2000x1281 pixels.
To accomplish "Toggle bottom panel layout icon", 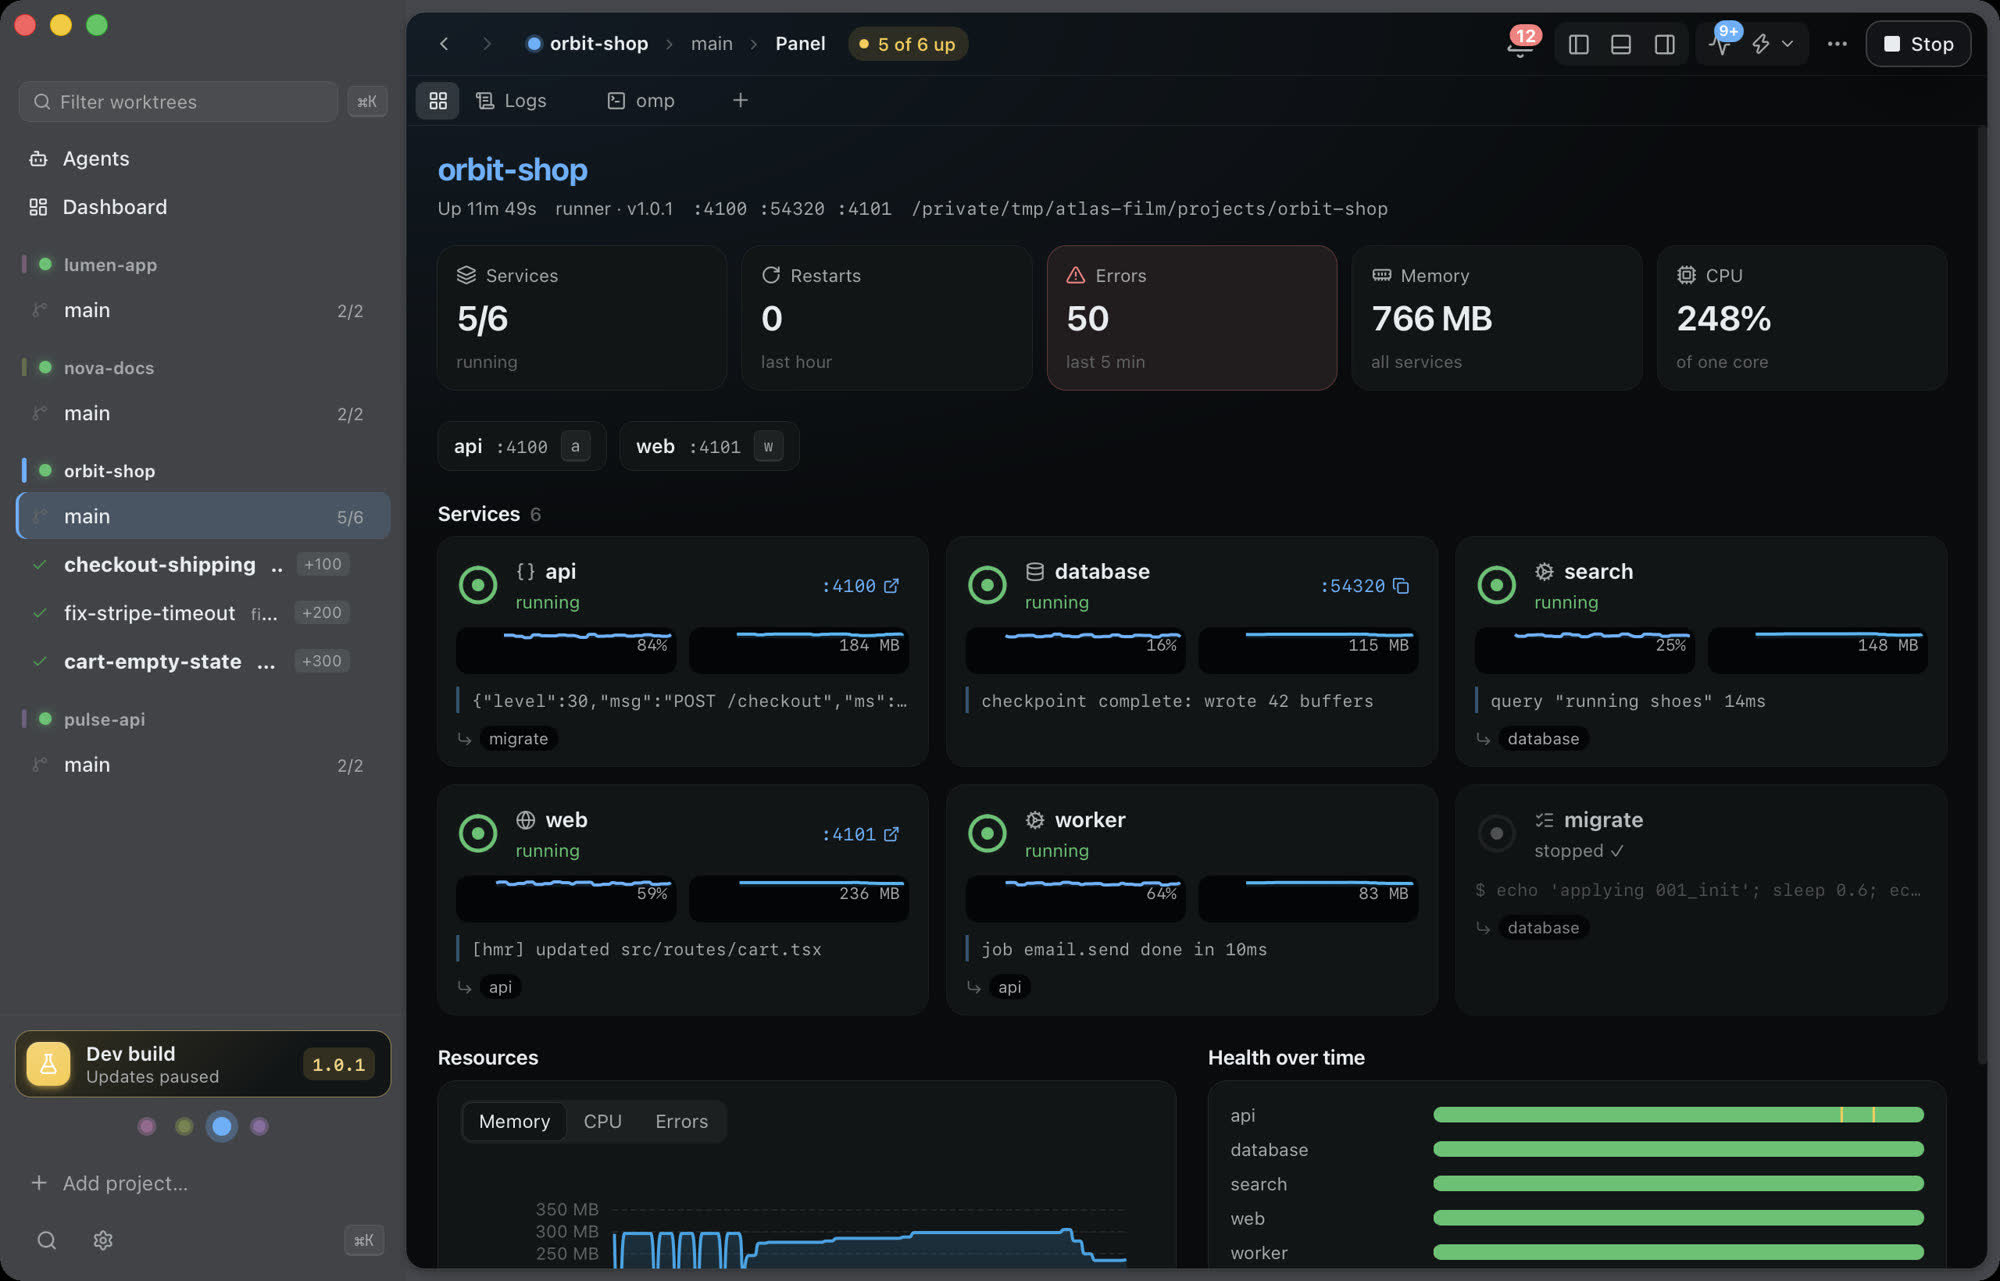I will 1621,44.
